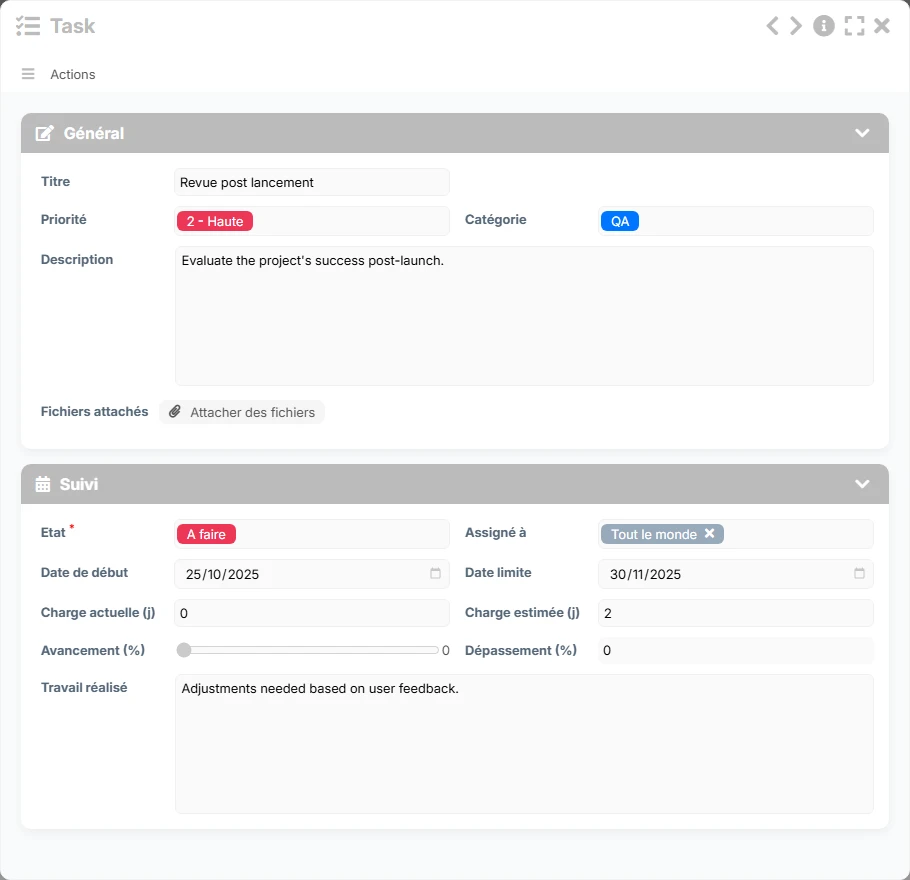Collapse the Suivi section
The image size is (910, 880).
(x=862, y=484)
